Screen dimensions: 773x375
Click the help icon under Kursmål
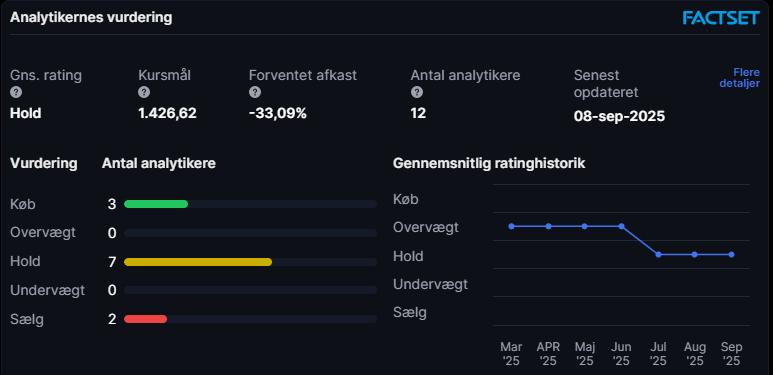pos(144,92)
